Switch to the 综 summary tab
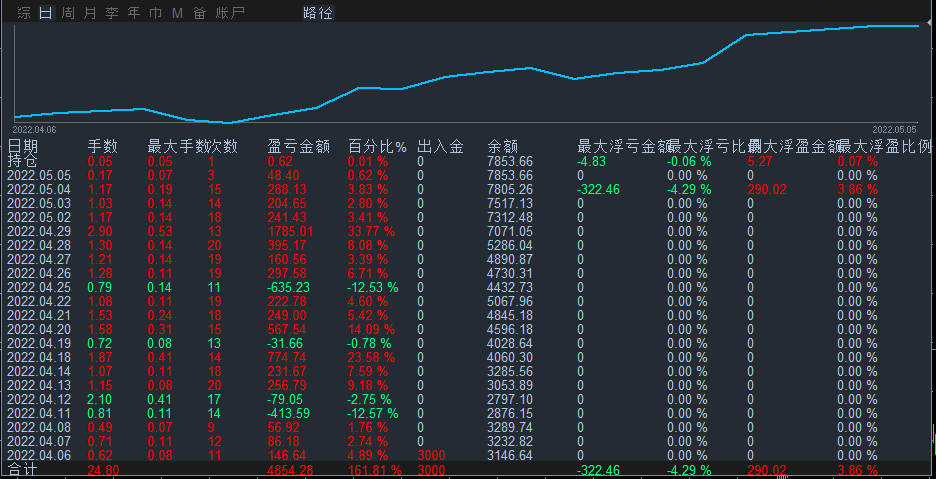The image size is (936, 479). pyautogui.click(x=24, y=13)
